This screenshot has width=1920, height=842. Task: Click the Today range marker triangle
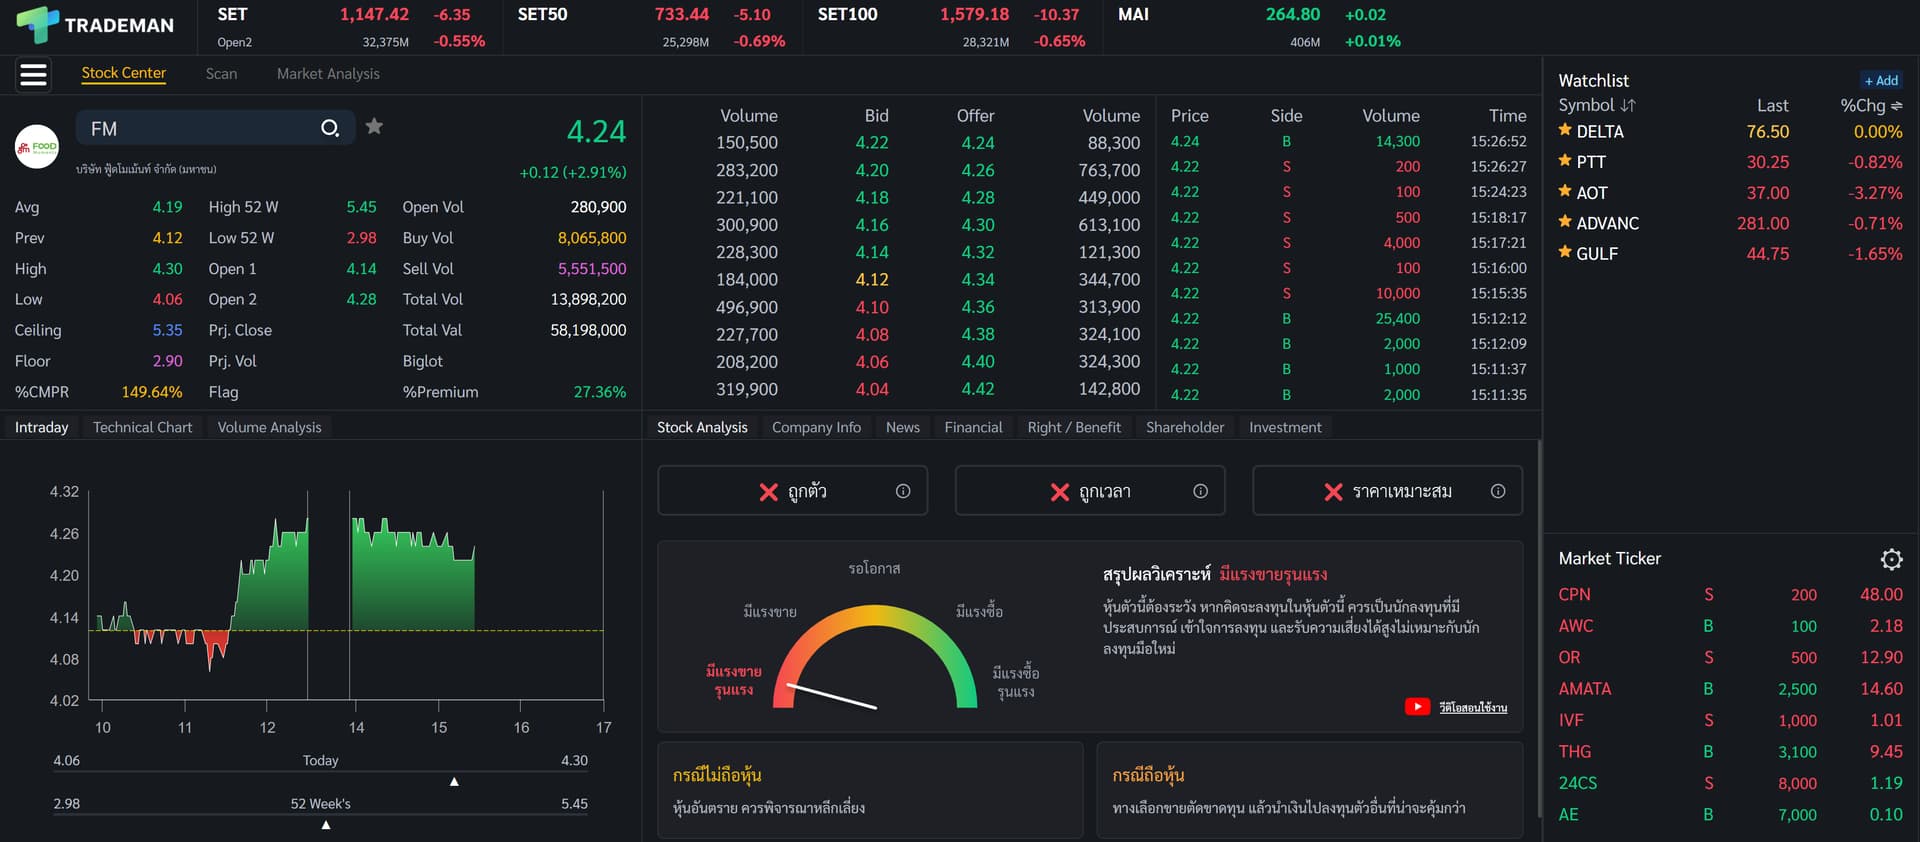point(454,782)
